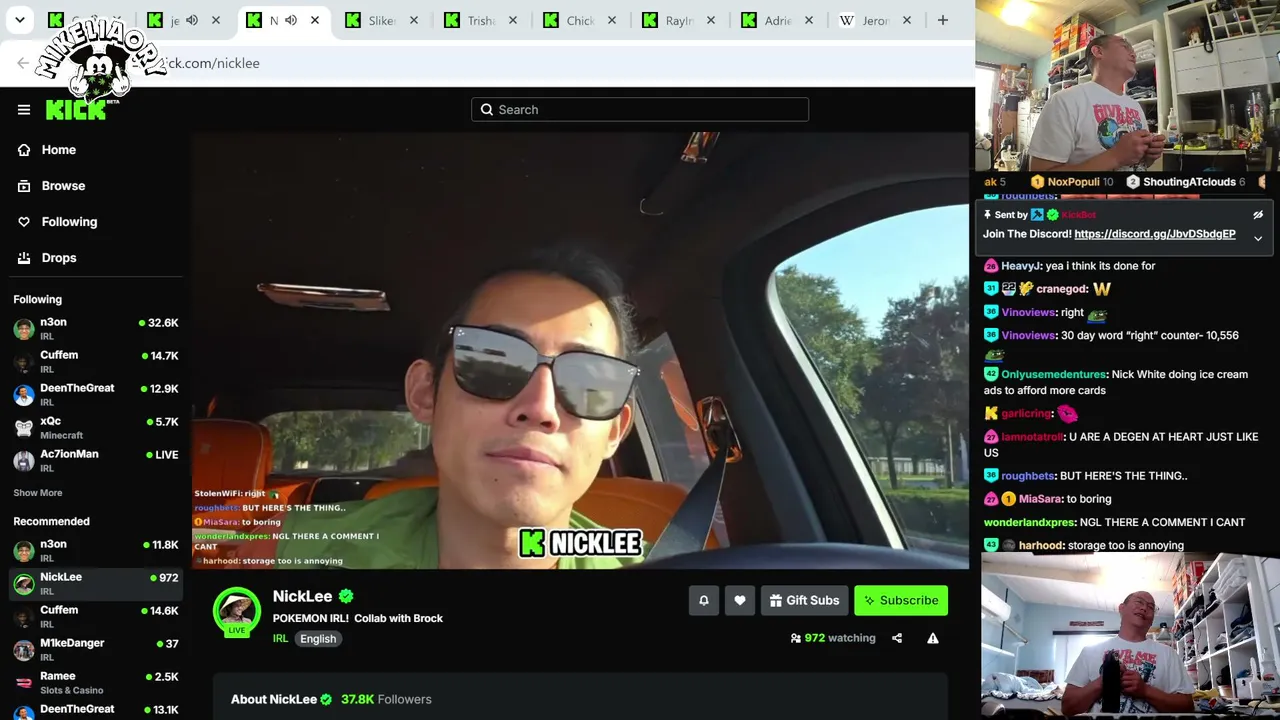Expand Following list with Show More
Viewport: 1280px width, 720px height.
click(37, 493)
